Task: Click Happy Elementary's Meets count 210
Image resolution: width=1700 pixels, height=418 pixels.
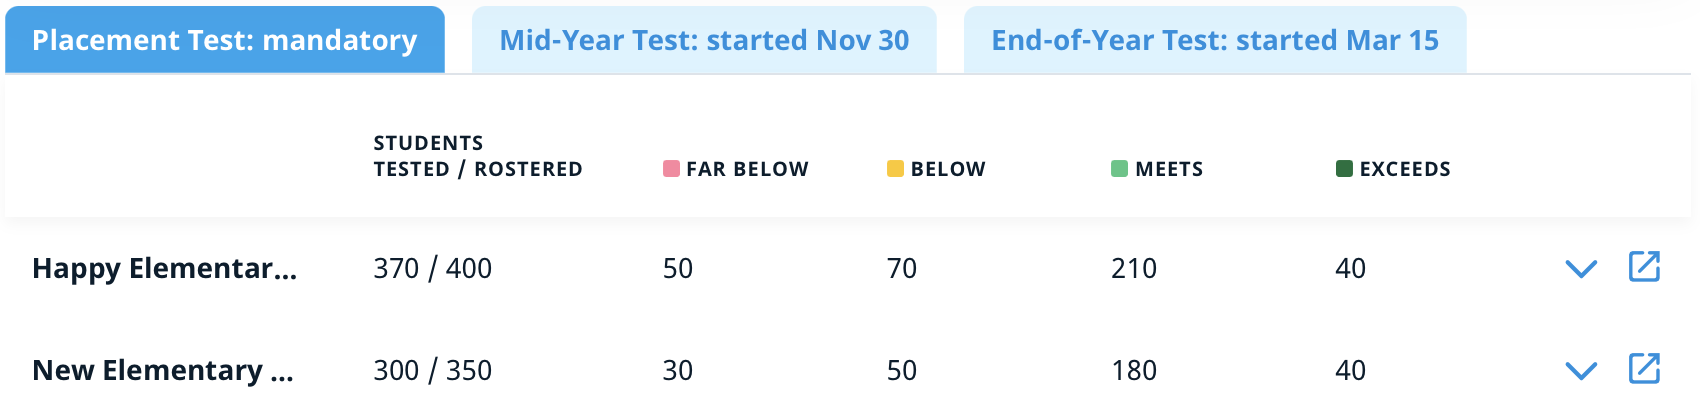Action: point(1134,268)
